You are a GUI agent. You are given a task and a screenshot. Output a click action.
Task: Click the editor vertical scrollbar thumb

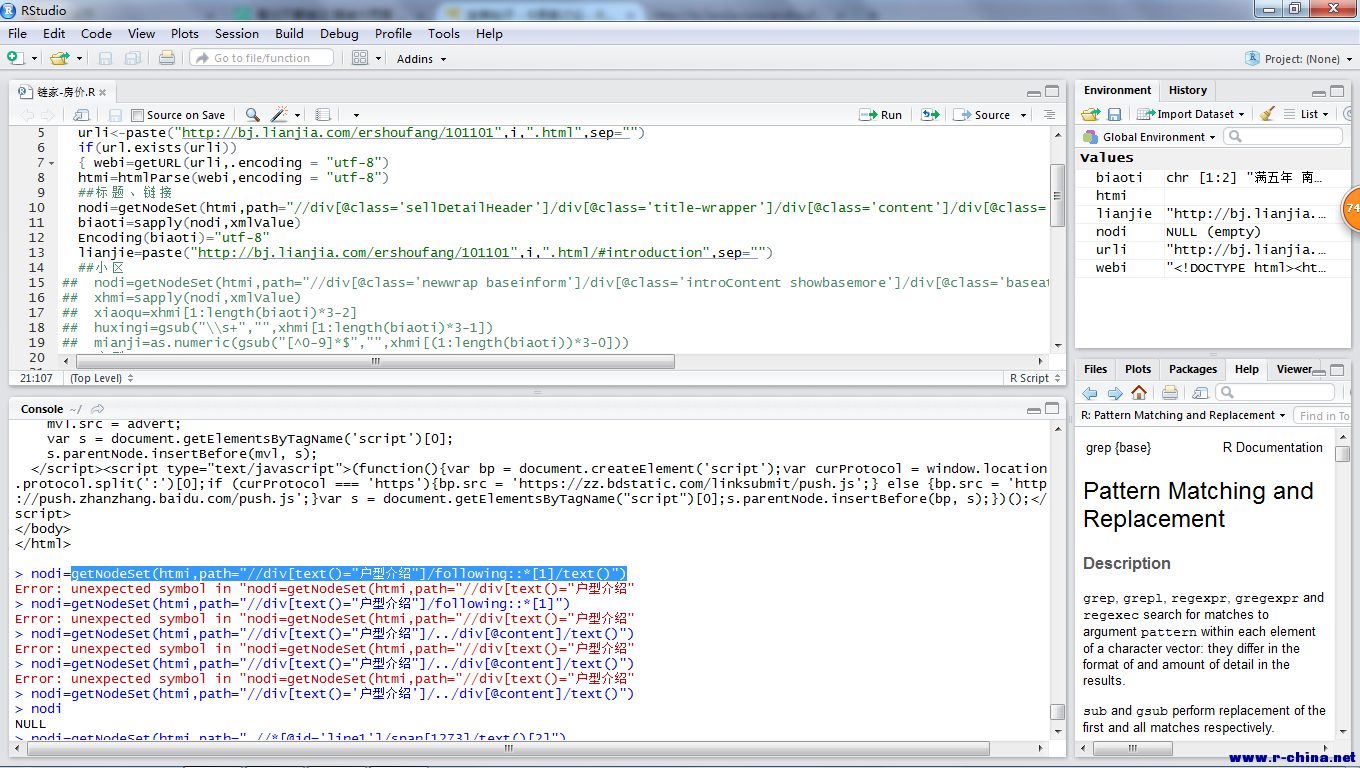1057,195
